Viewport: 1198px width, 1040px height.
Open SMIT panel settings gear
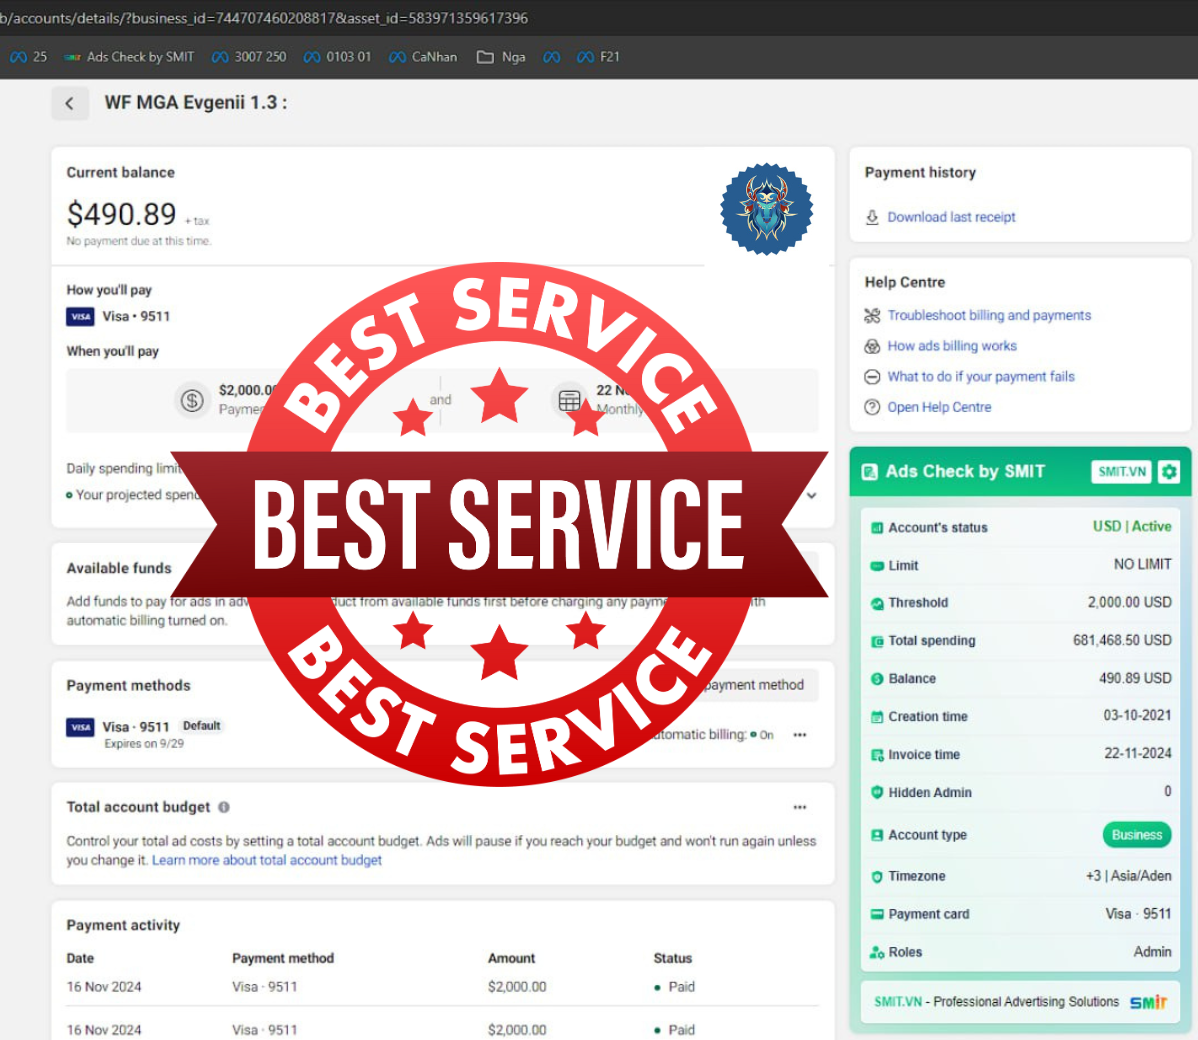(x=1169, y=471)
